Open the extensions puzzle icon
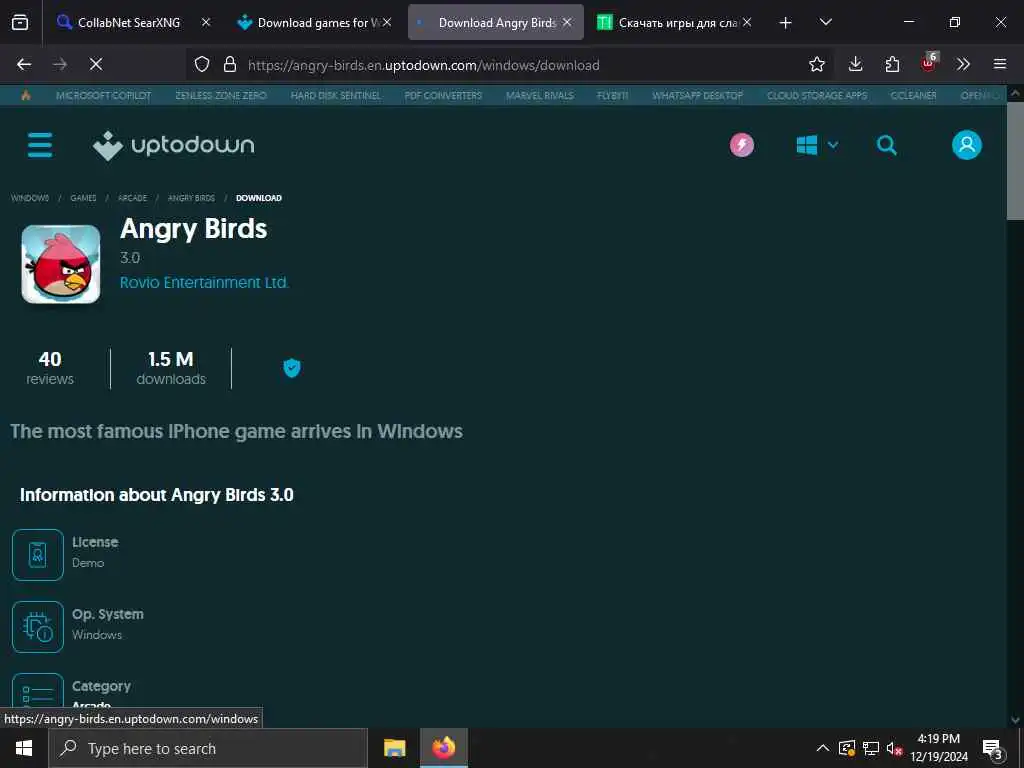Screen dimensions: 1024x768 pos(892,64)
